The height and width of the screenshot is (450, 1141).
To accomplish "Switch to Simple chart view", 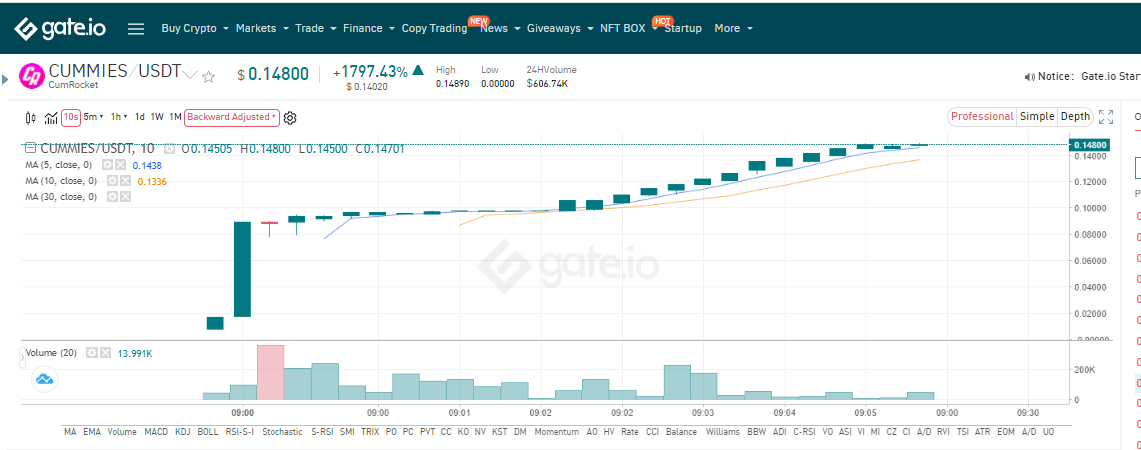I will [x=1037, y=117].
